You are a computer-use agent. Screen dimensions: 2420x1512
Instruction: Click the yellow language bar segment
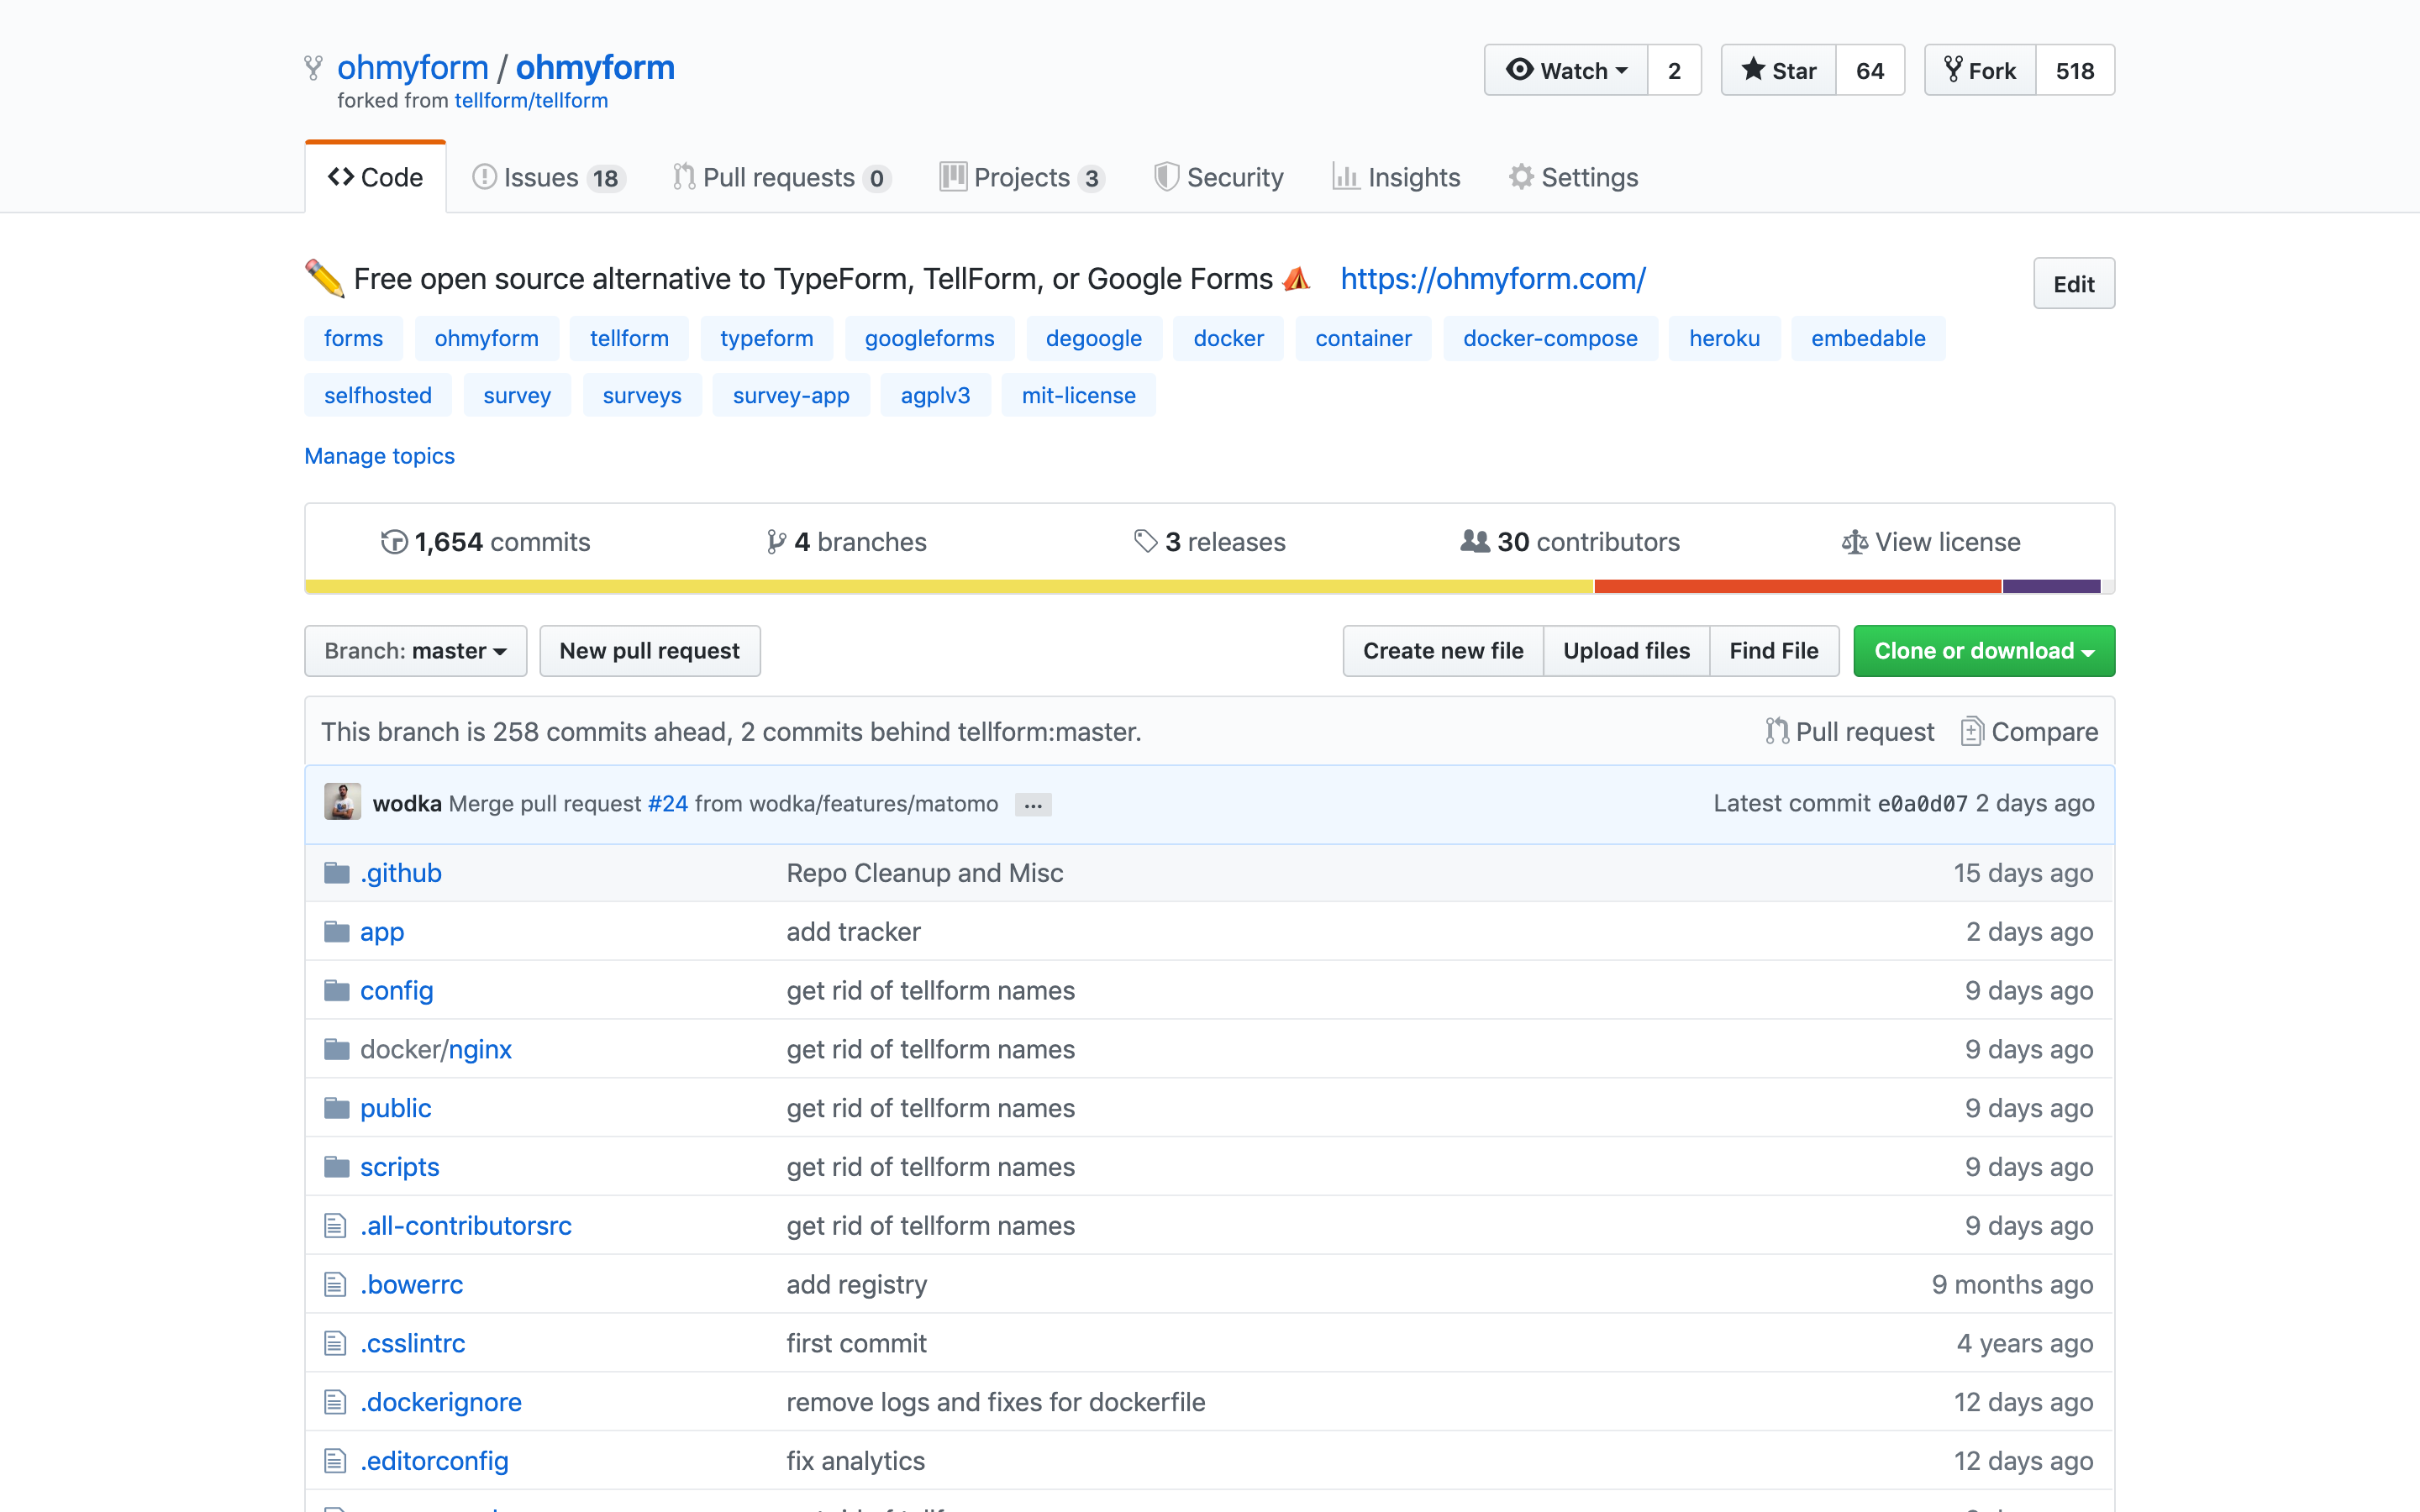[x=949, y=587]
